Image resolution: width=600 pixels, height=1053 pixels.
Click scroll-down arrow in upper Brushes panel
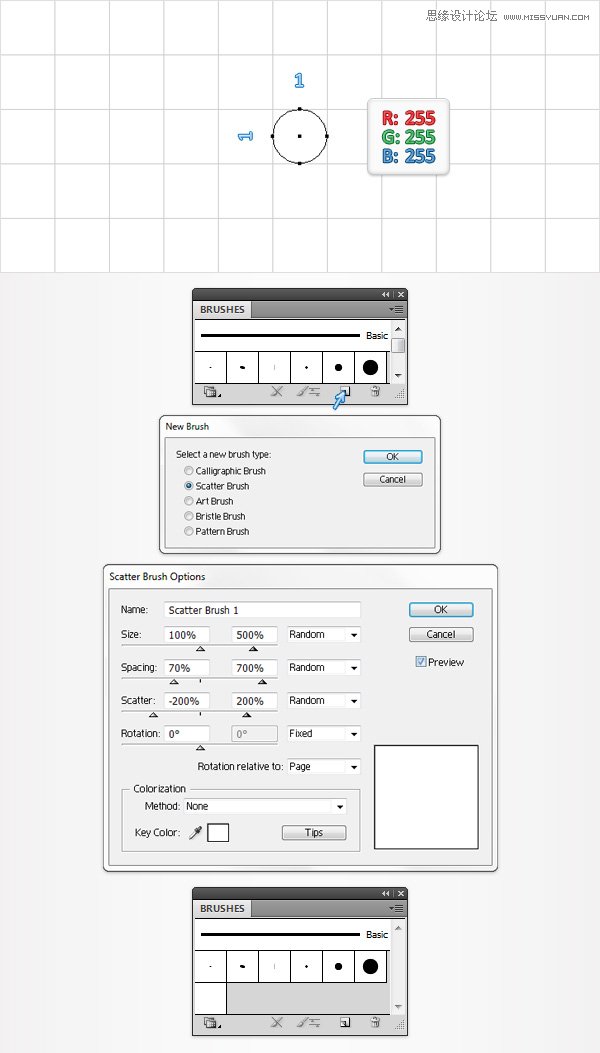coord(398,375)
